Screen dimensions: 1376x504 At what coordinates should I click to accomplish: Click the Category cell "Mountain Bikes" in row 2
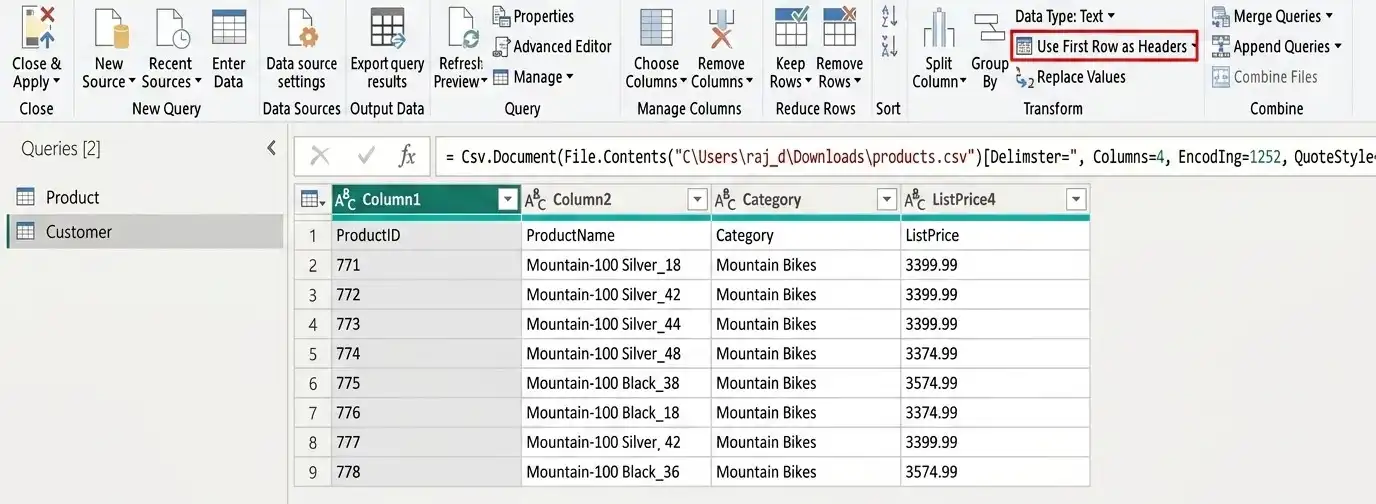coord(806,265)
